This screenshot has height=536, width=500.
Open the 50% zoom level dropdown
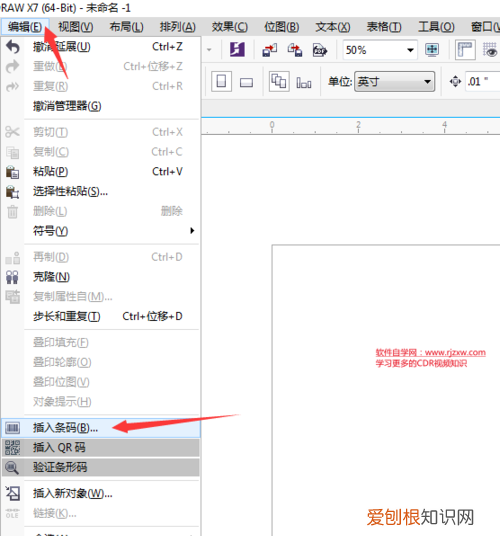point(410,50)
